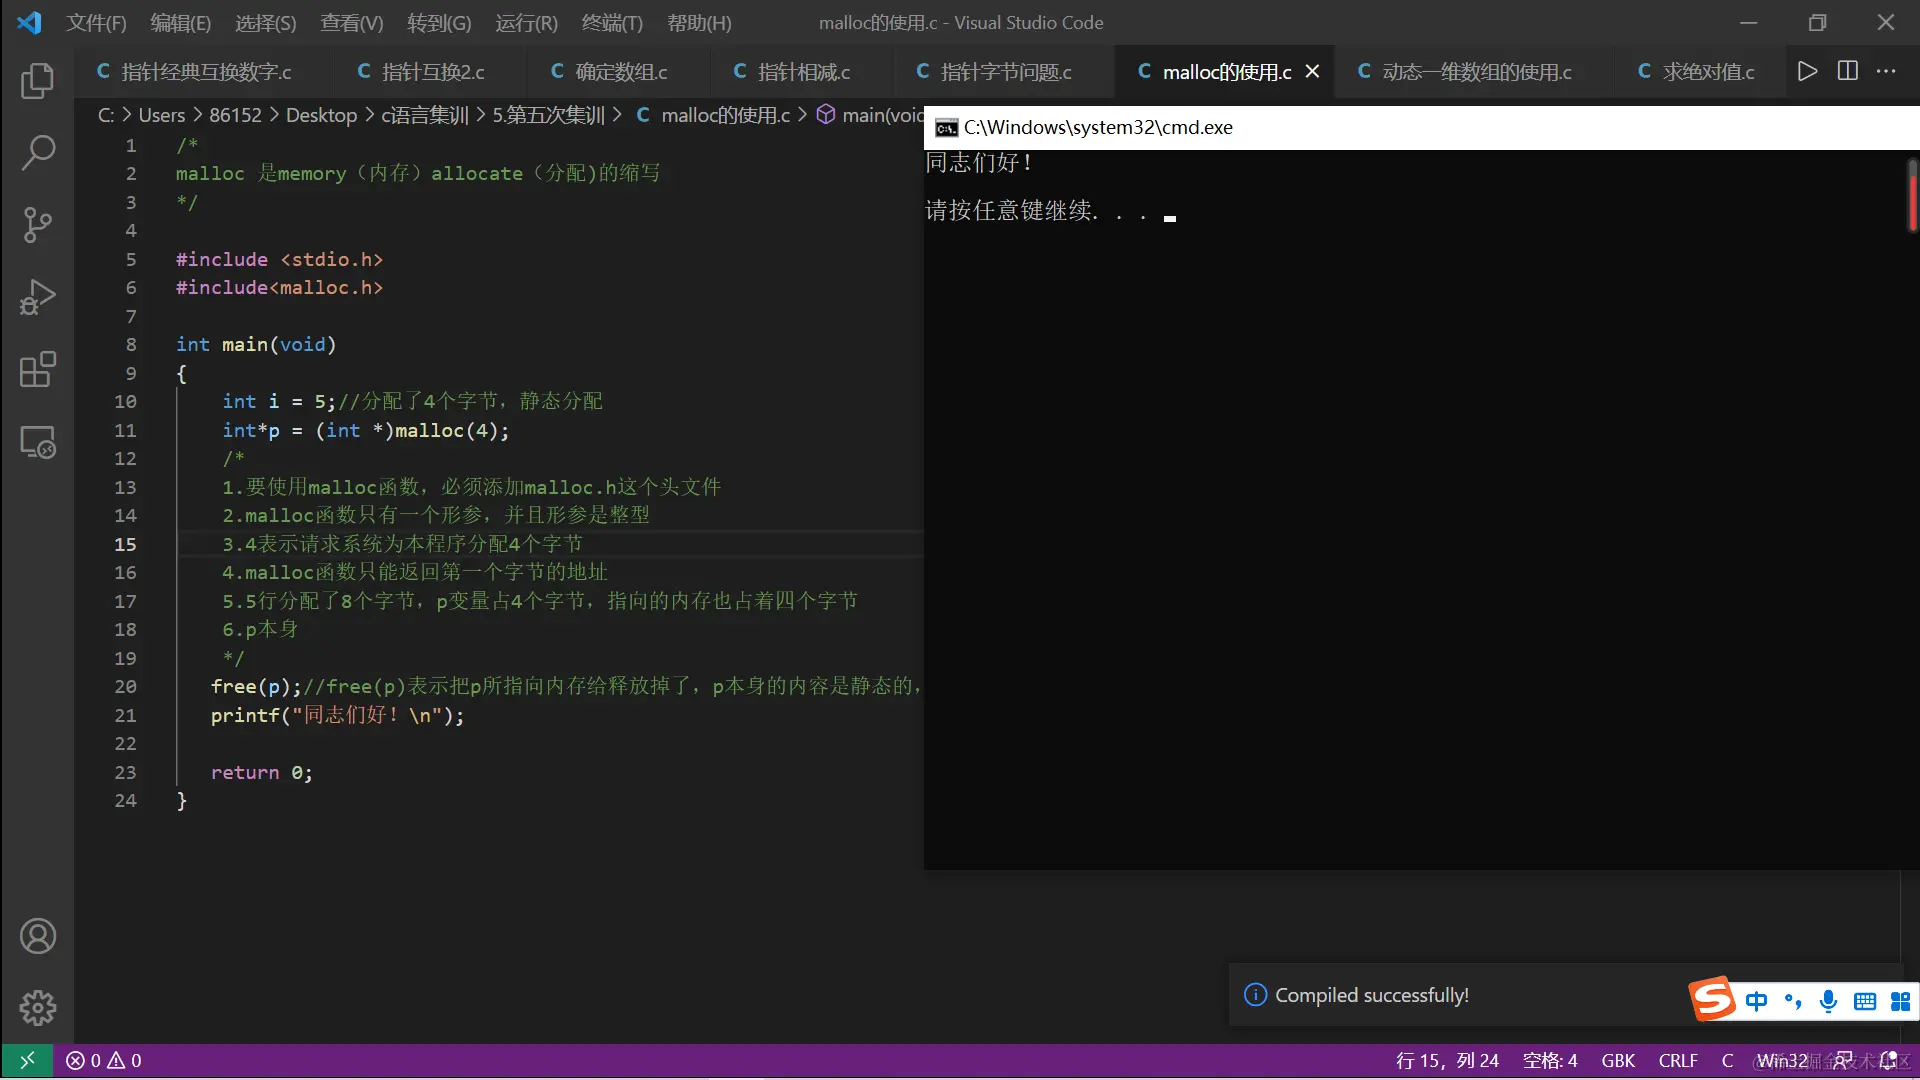Image resolution: width=1920 pixels, height=1080 pixels.
Task: Close the malloc的使用.c tab
Action: click(1312, 72)
